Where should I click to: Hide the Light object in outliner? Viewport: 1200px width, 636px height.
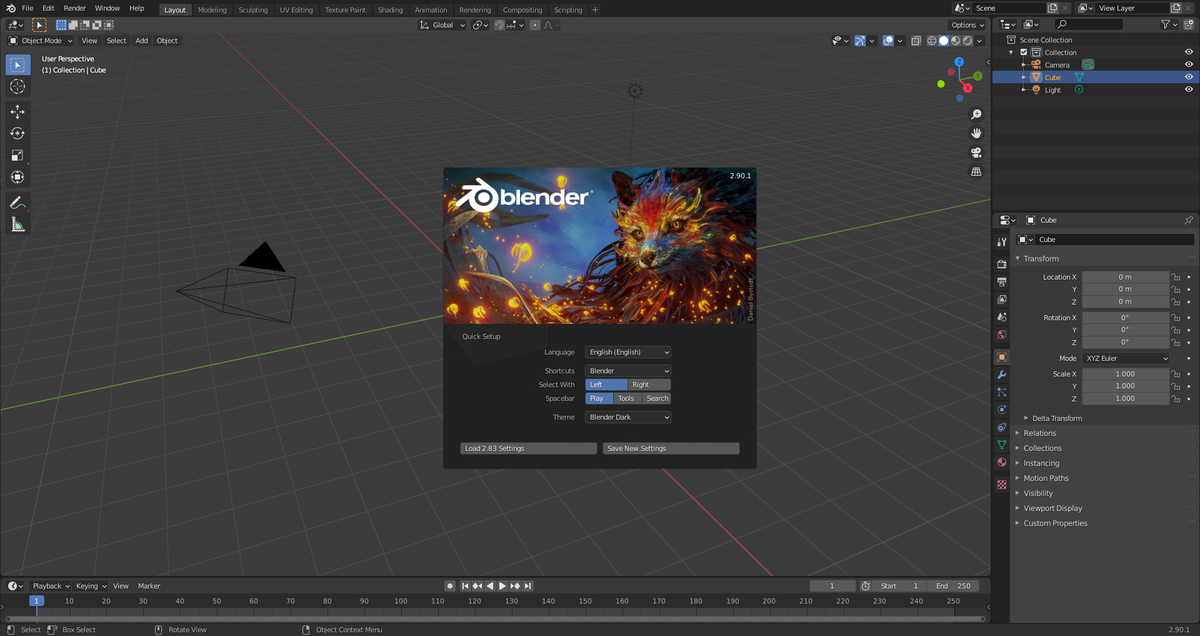[1189, 90]
